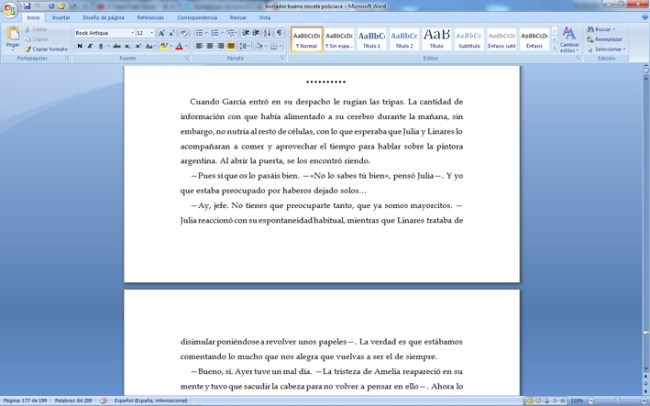Switch to Print Layout view in status bar

tap(530, 401)
